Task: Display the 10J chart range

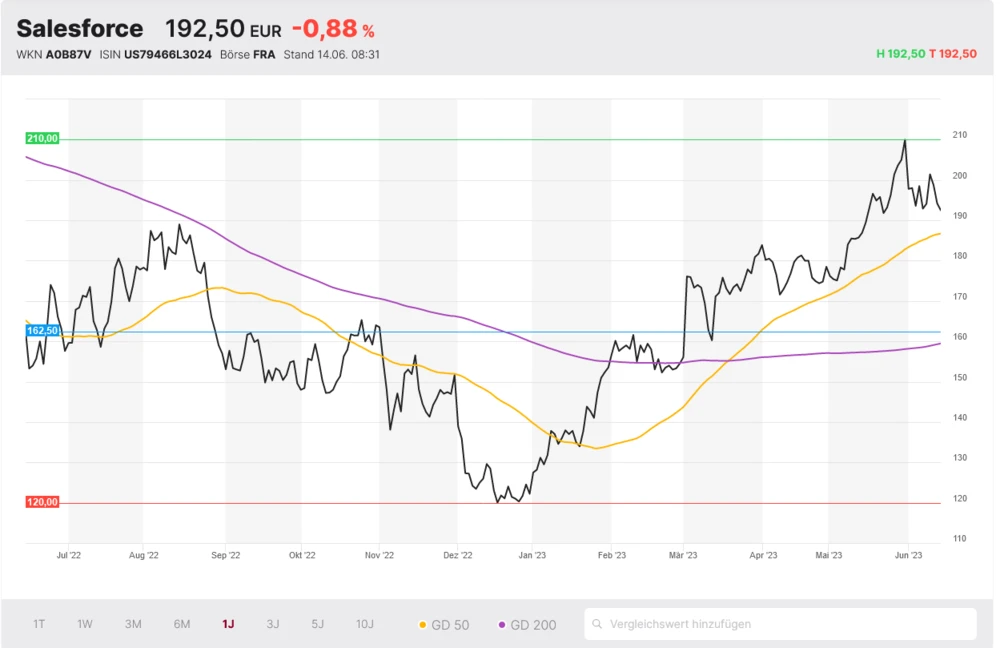Action: coord(365,624)
